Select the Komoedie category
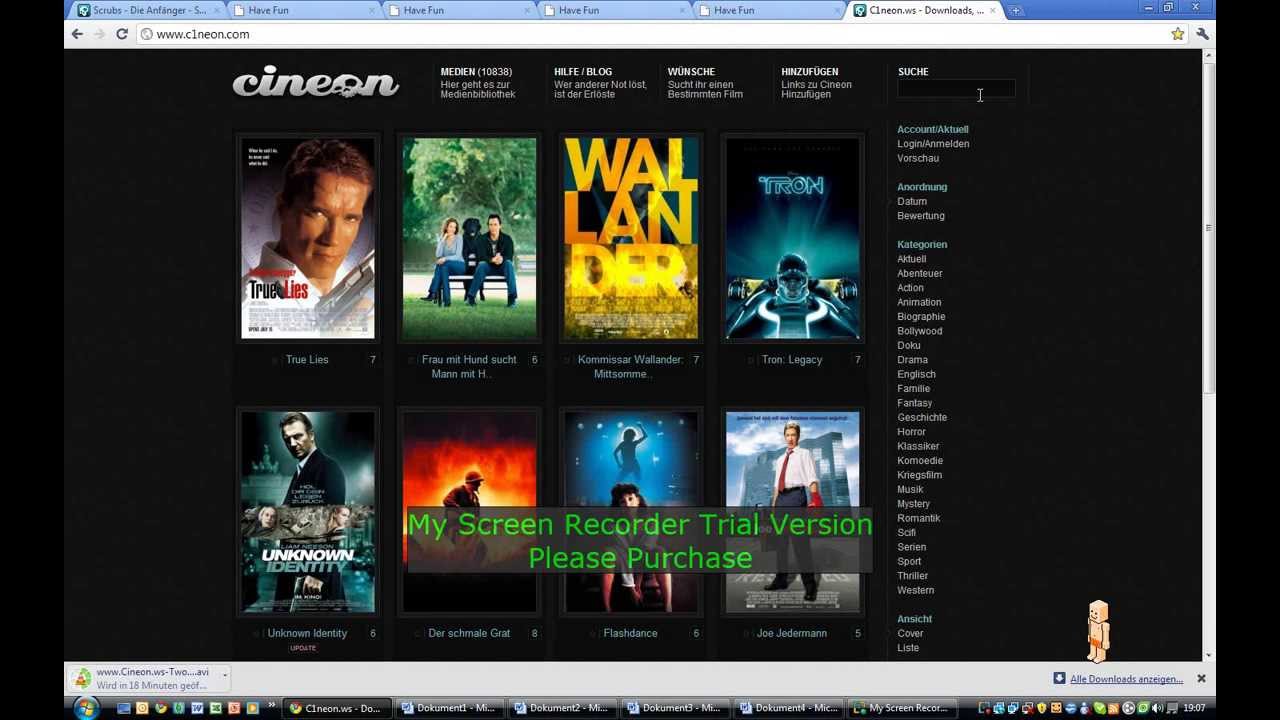1280x720 pixels. pos(920,461)
